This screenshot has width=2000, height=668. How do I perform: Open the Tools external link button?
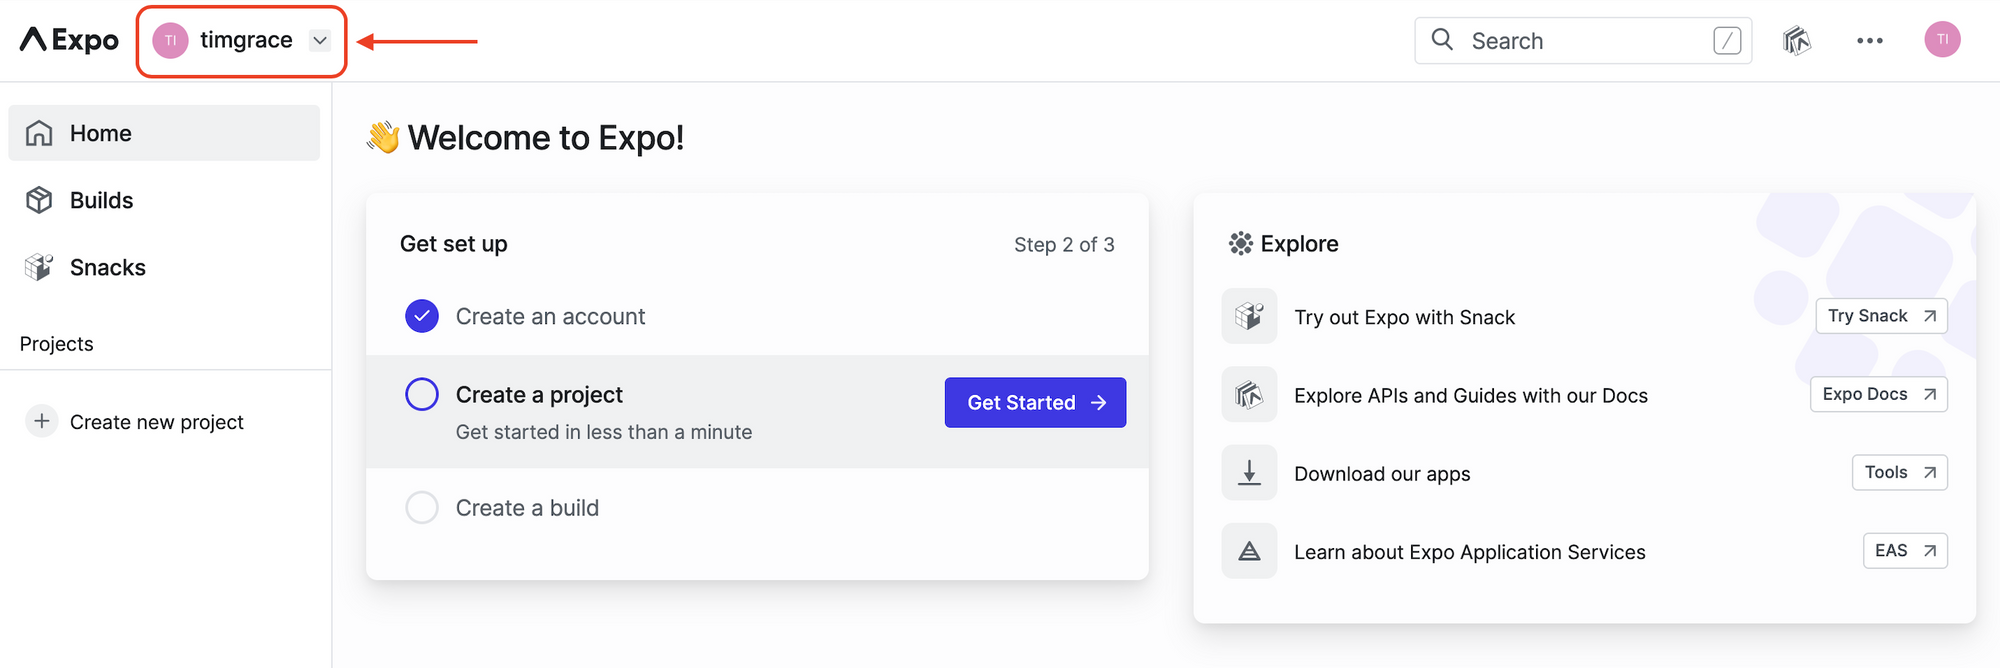tap(1900, 472)
